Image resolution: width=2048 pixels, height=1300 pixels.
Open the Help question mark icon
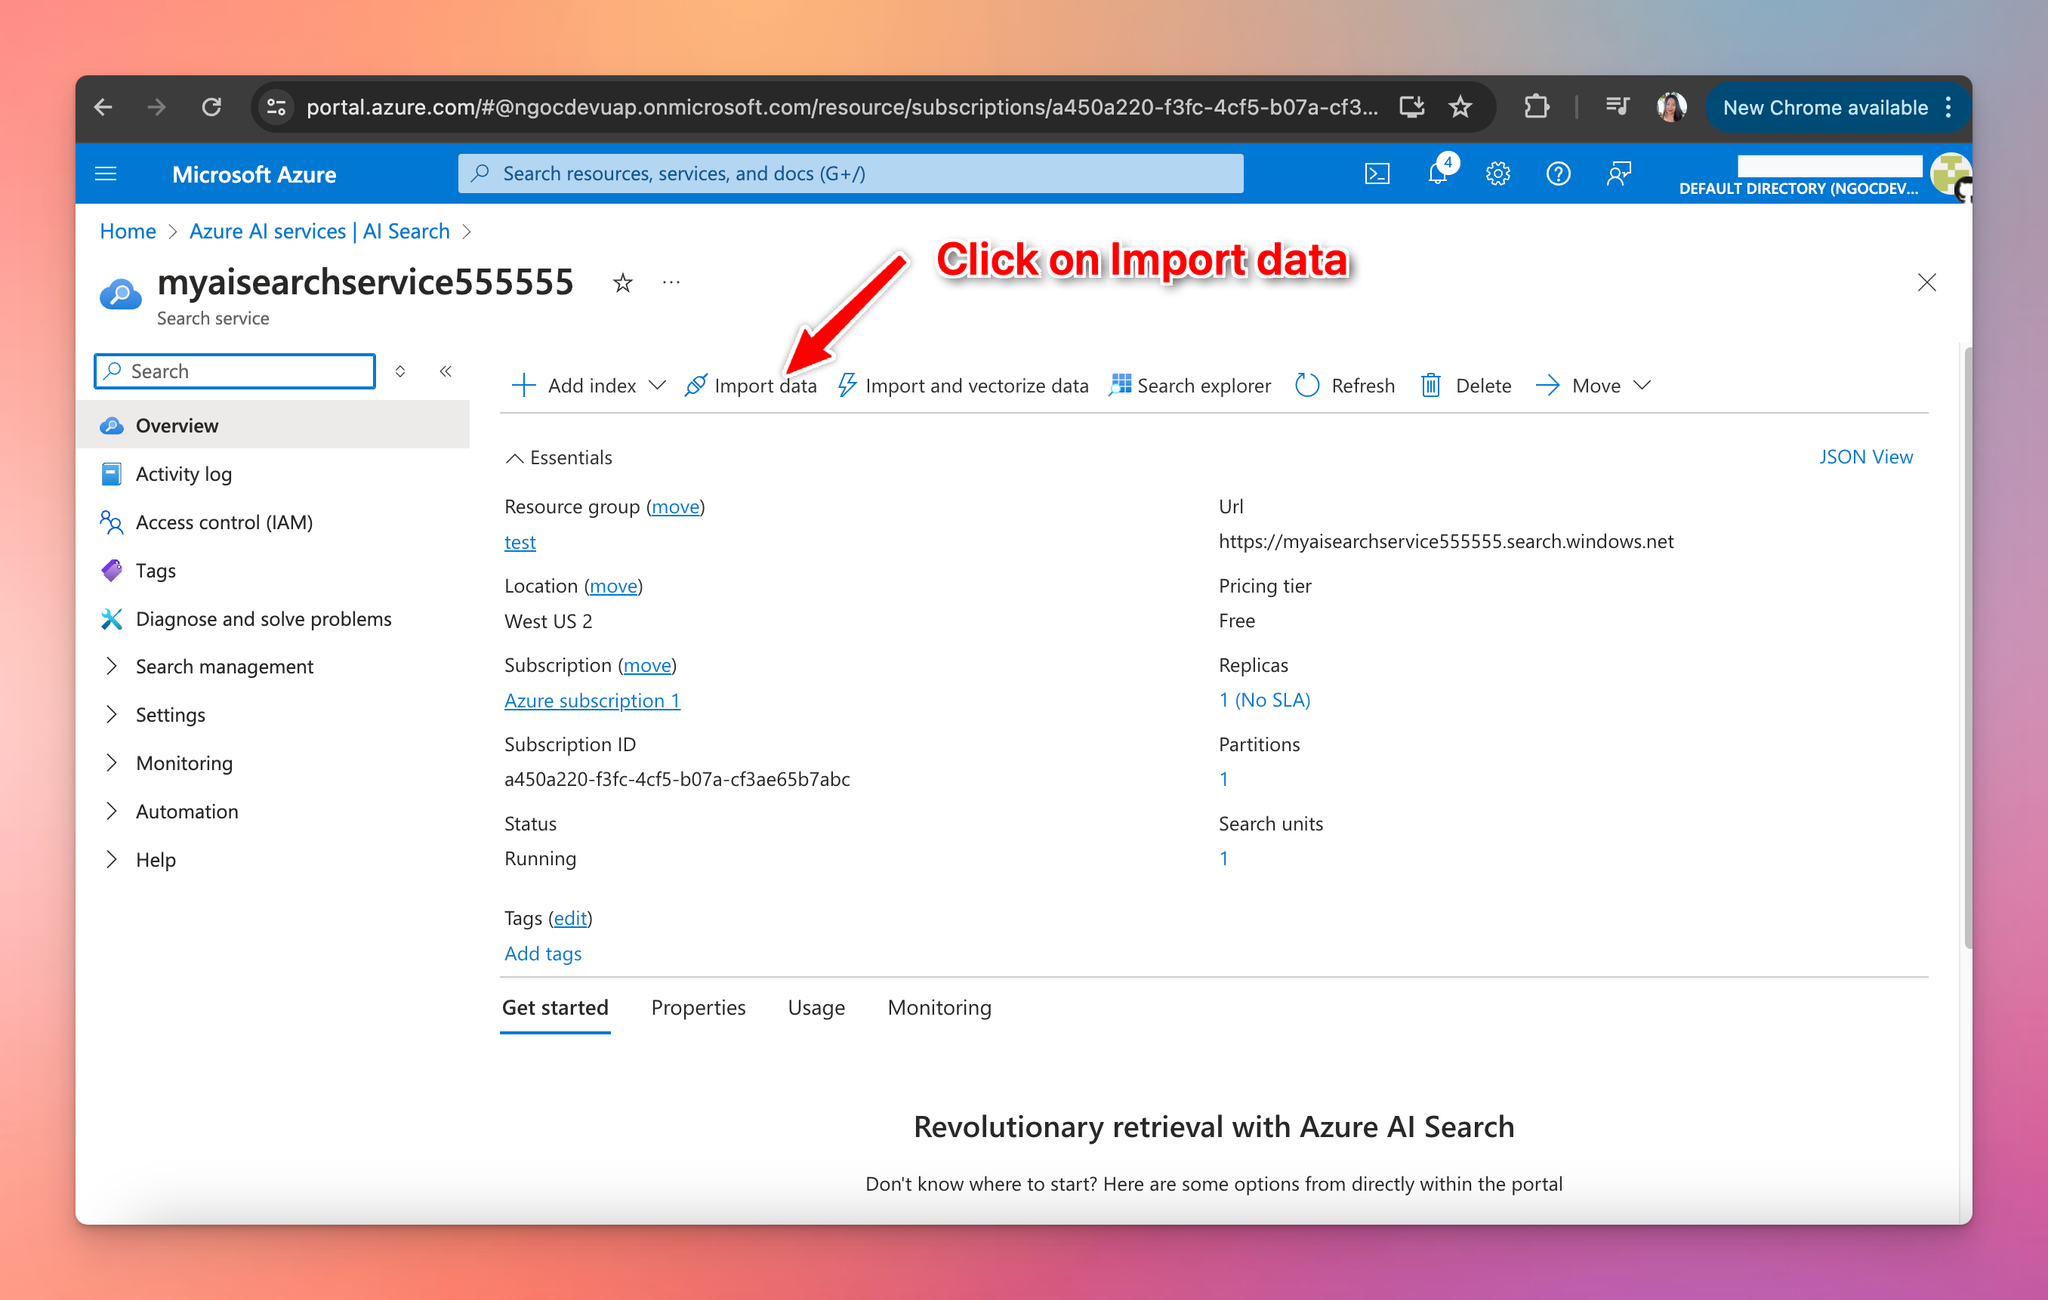[x=1558, y=174]
